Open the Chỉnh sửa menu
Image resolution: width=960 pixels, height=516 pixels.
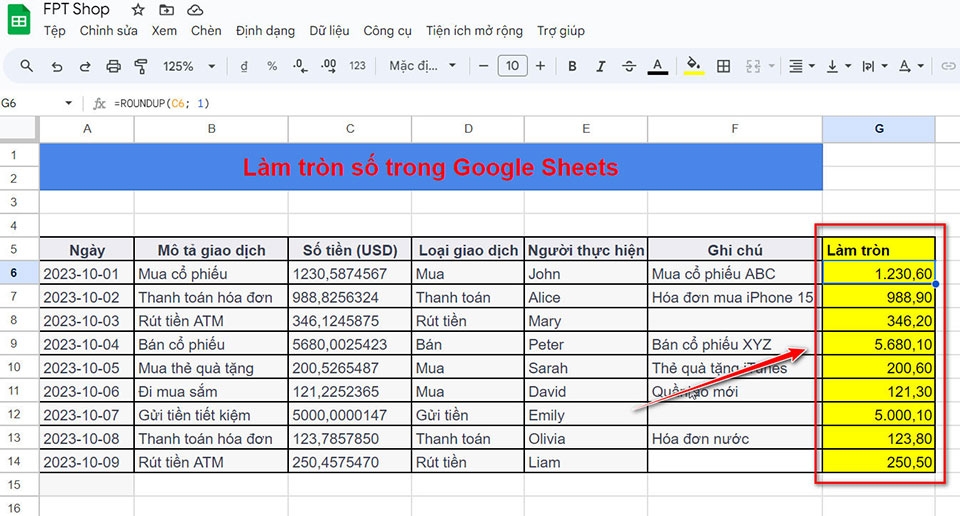tap(108, 31)
